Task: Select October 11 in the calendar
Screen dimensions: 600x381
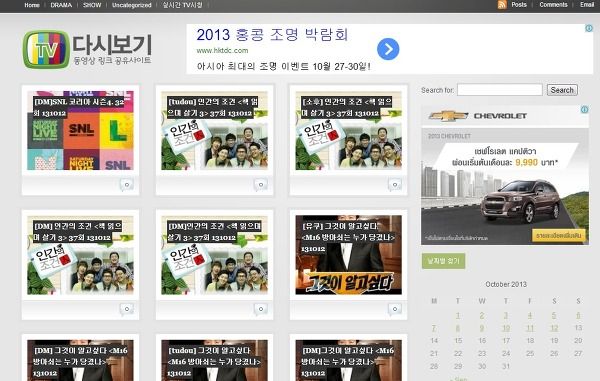Action: (x=530, y=328)
